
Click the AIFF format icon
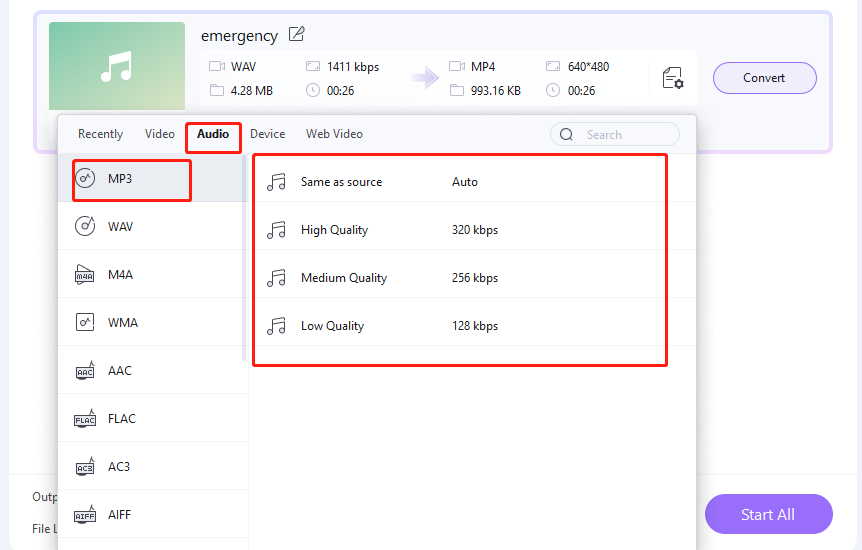coord(85,514)
